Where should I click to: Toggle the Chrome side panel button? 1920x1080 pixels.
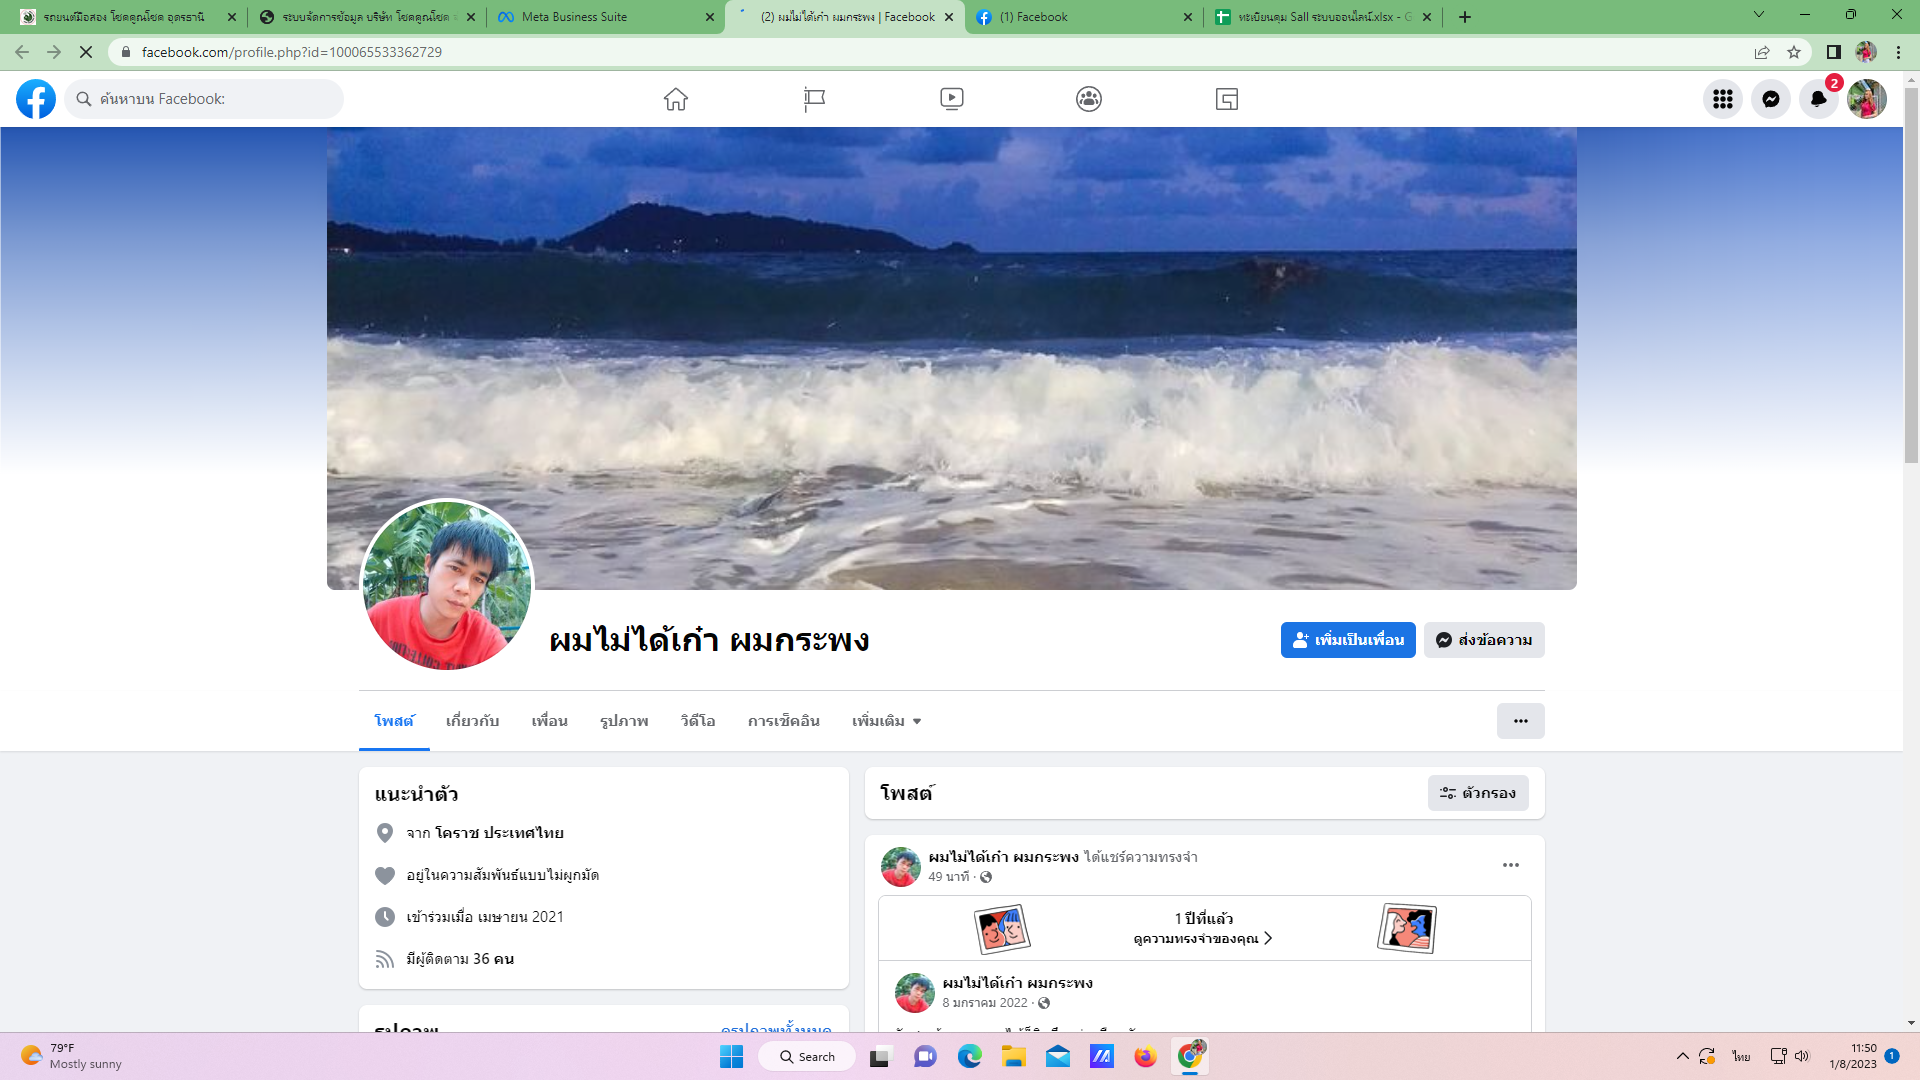[1833, 52]
